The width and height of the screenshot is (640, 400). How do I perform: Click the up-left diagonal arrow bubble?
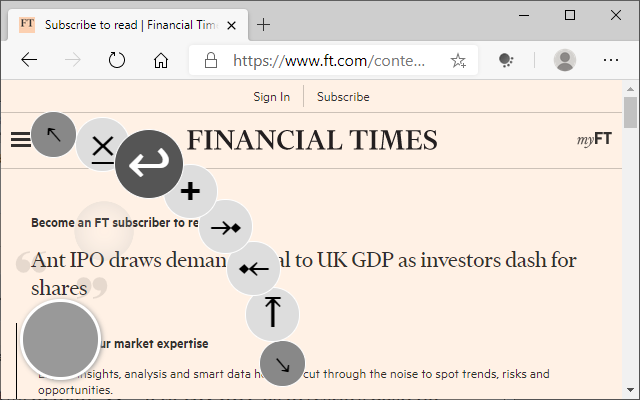(53, 134)
